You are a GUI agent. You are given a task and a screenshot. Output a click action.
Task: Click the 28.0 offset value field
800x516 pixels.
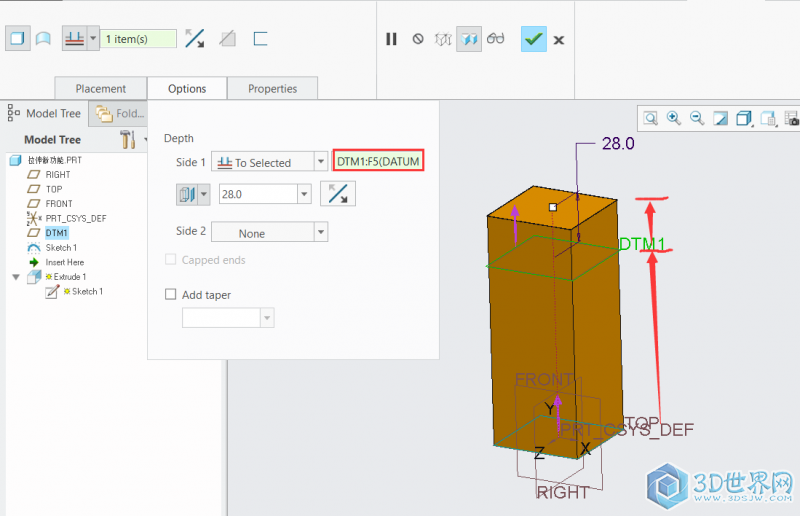pyautogui.click(x=258, y=194)
